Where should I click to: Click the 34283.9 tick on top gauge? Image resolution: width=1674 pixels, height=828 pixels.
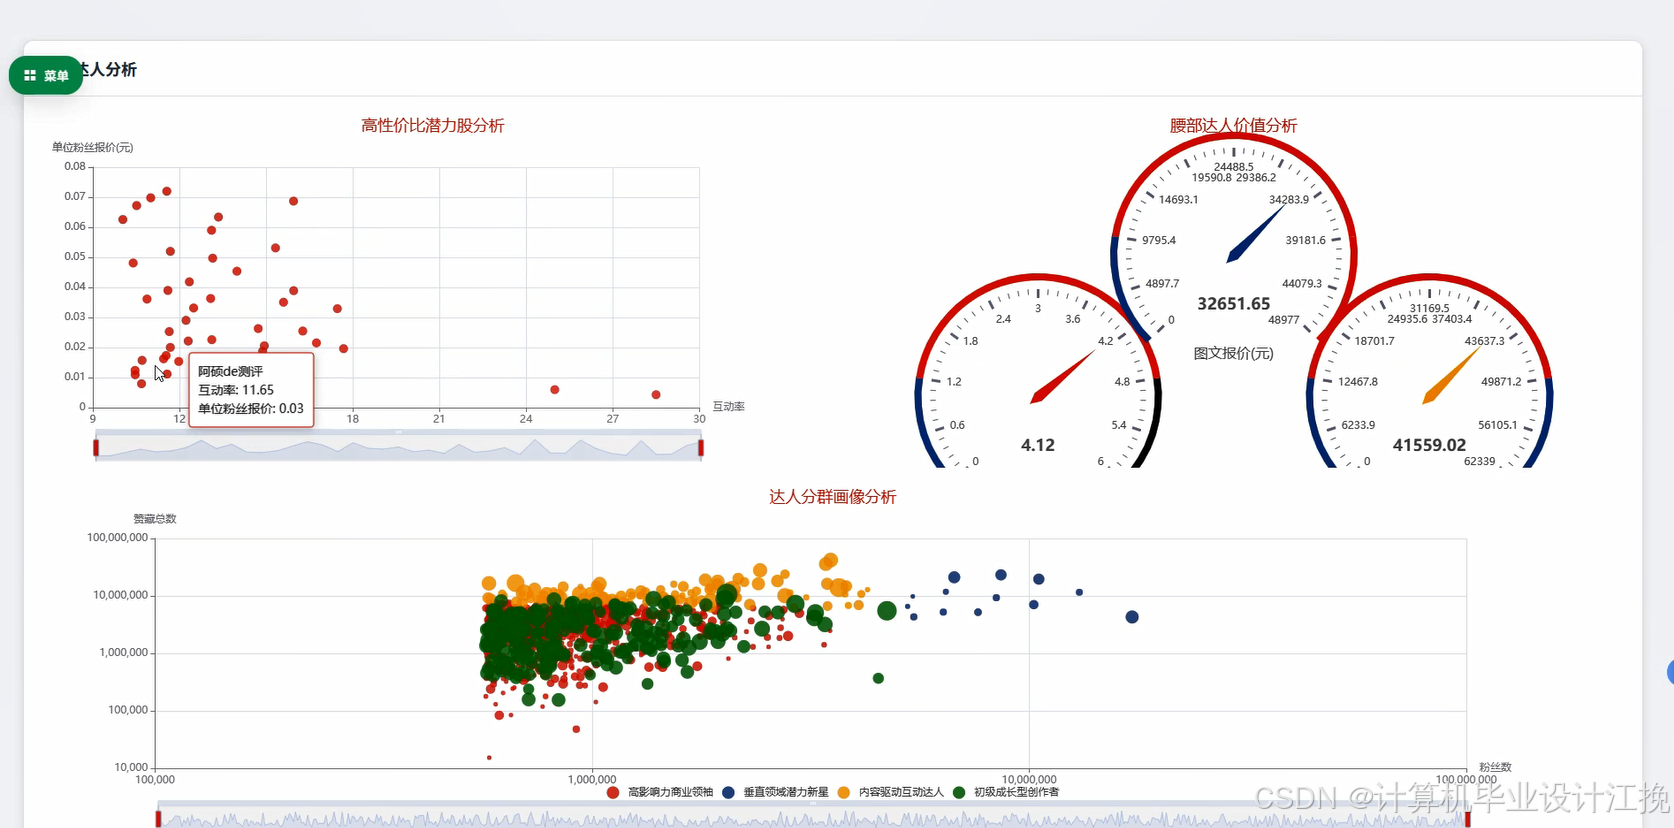1289,199
